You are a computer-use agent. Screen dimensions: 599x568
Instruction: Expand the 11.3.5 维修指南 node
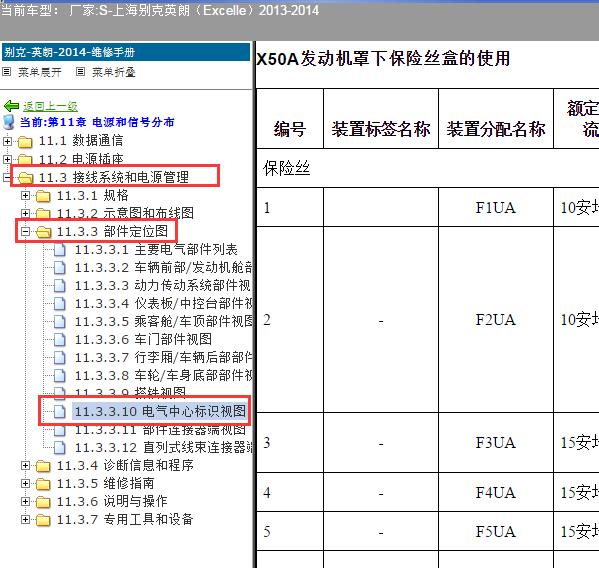coord(25,483)
